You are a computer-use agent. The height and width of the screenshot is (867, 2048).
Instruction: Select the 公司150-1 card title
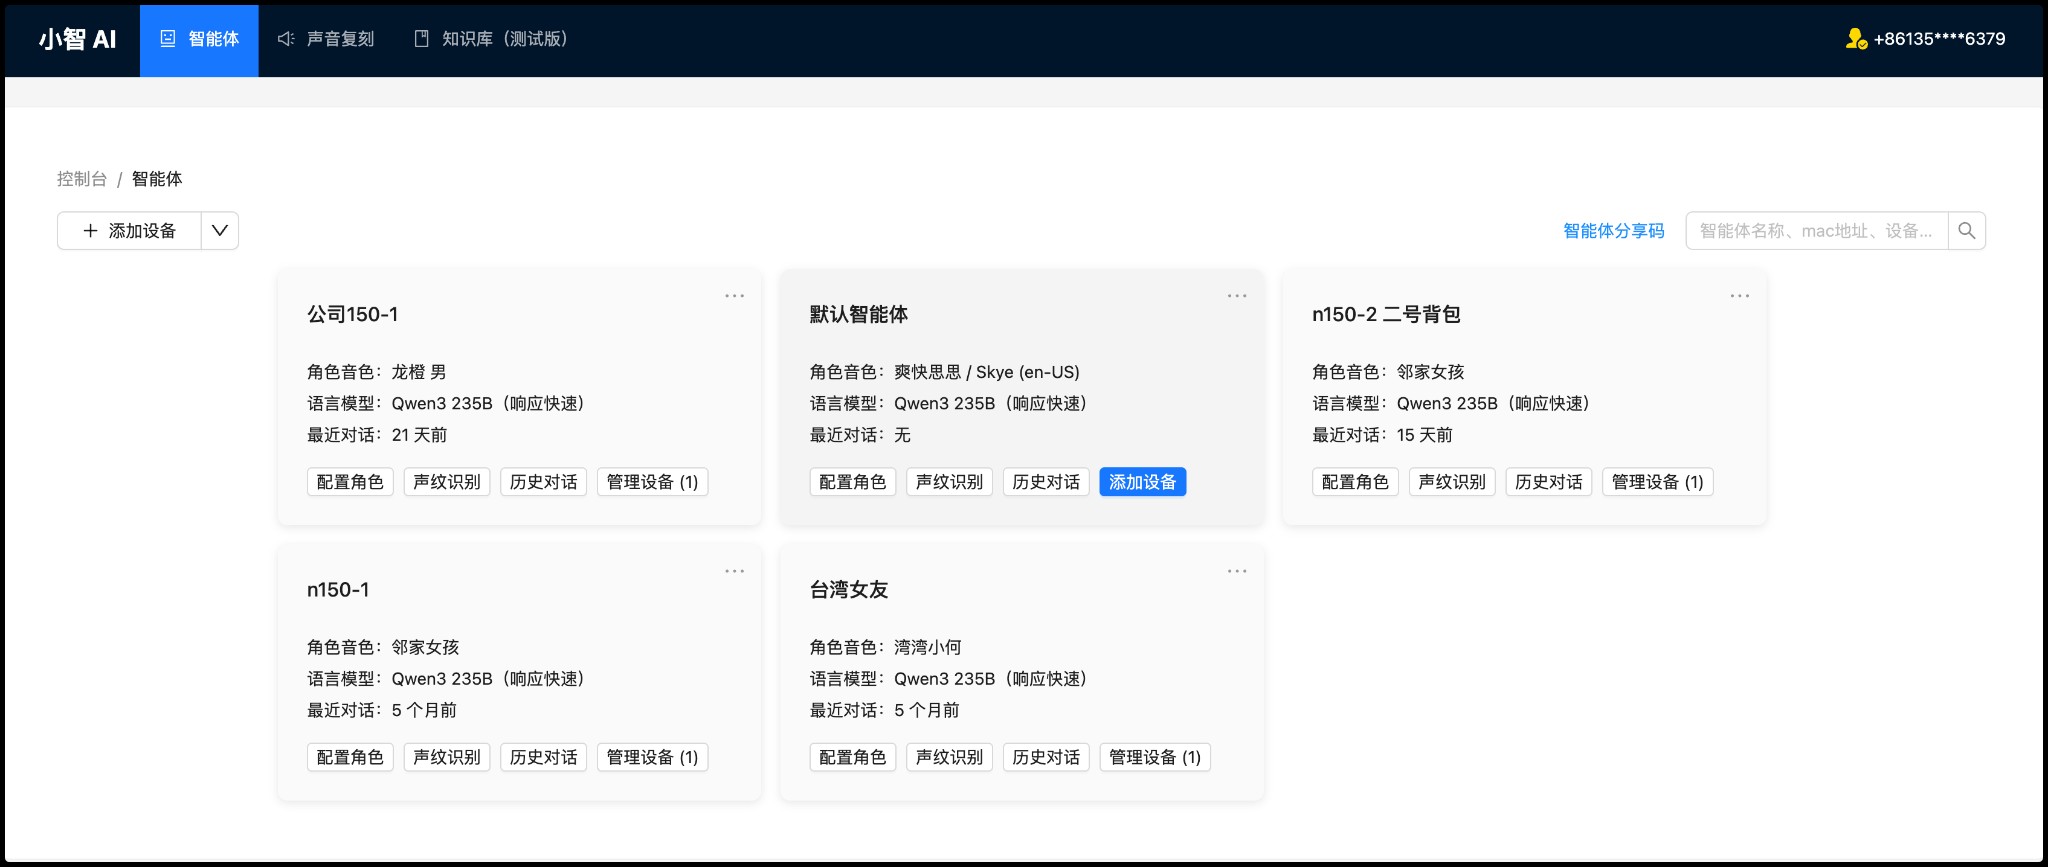(x=352, y=314)
